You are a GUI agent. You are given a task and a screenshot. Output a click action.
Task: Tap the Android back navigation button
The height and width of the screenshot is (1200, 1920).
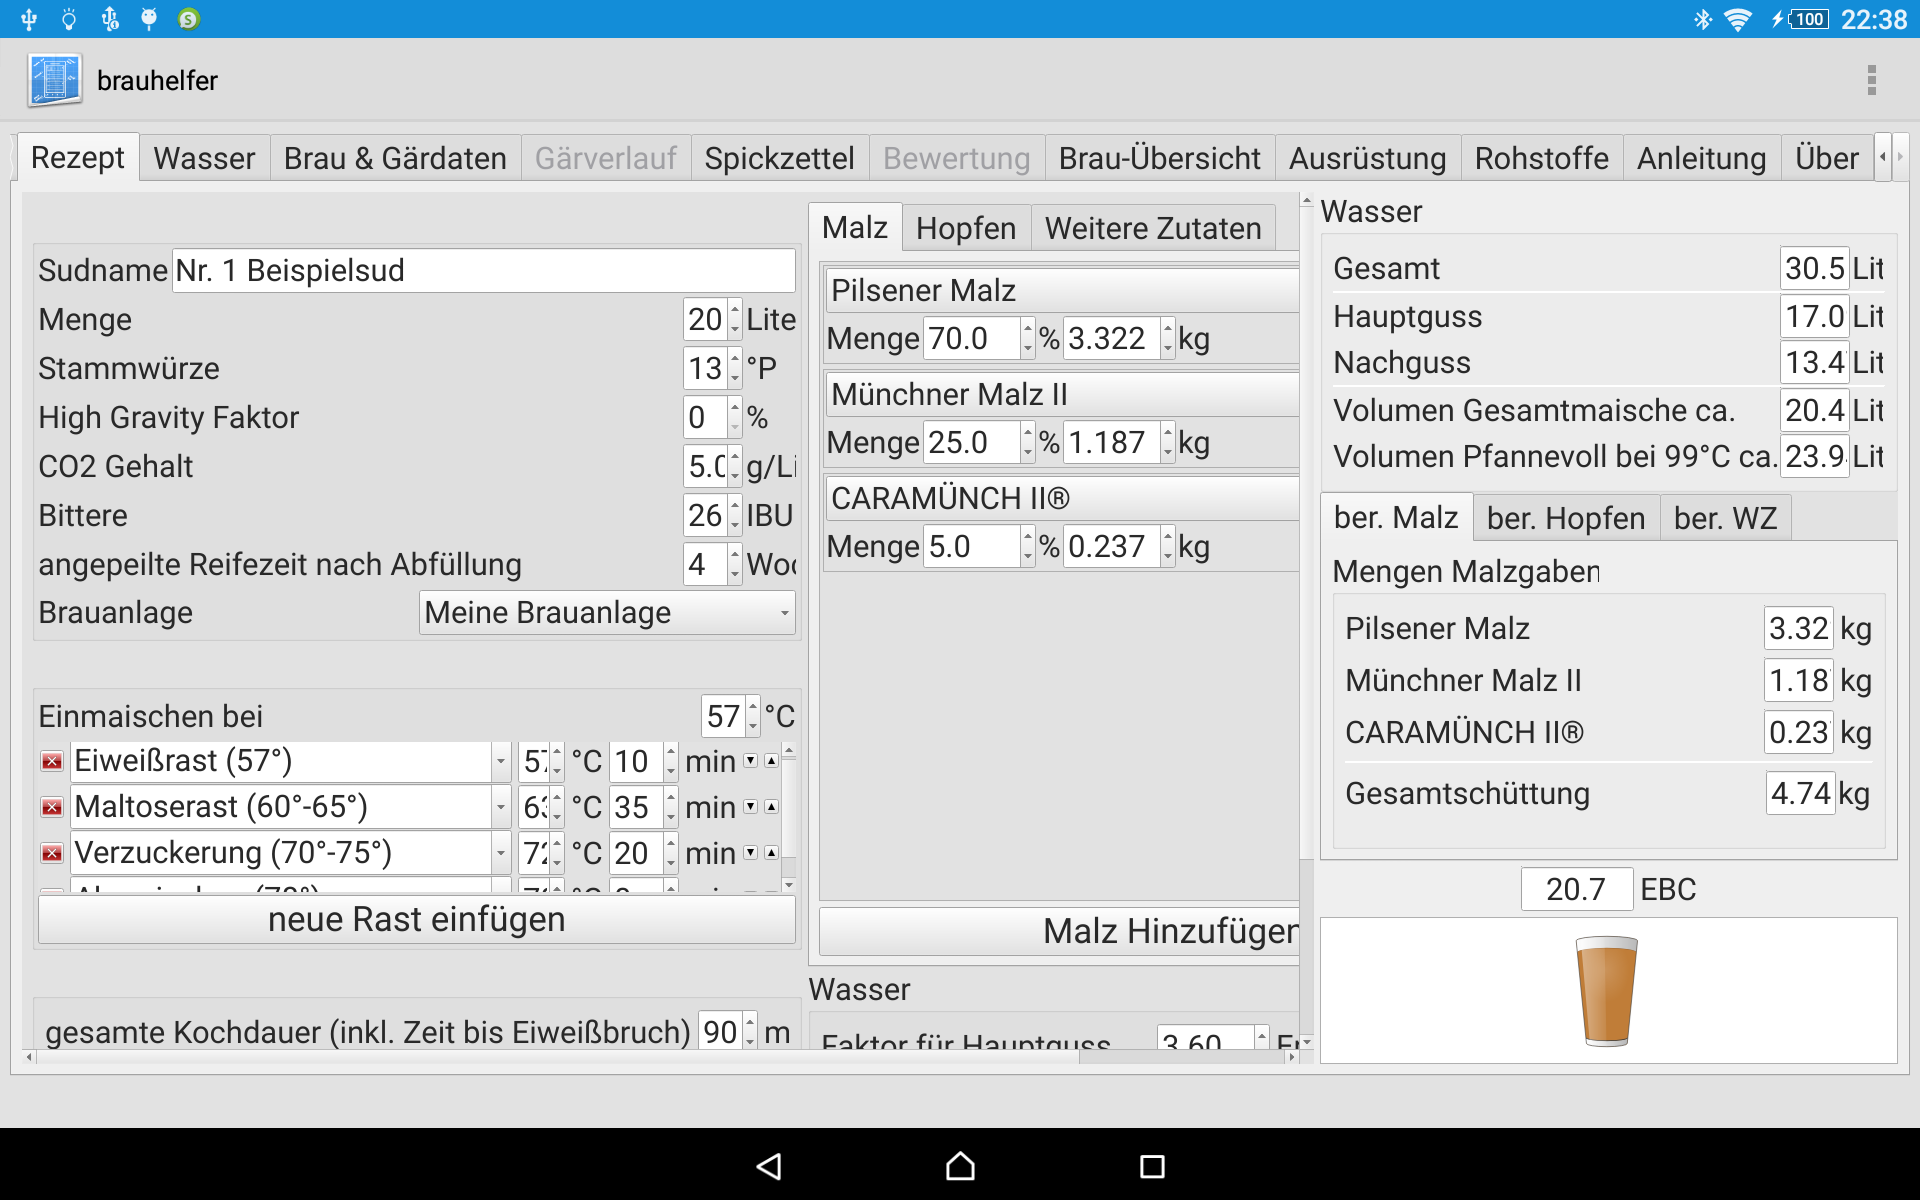[768, 1166]
